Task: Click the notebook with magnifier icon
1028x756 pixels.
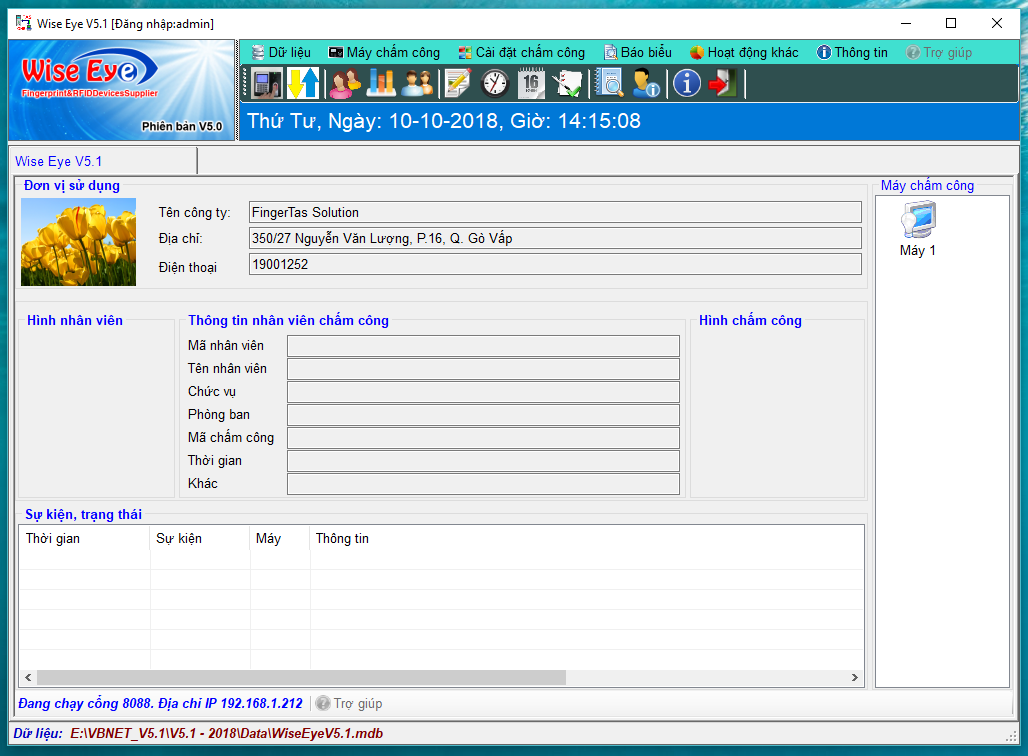Action: coord(609,83)
